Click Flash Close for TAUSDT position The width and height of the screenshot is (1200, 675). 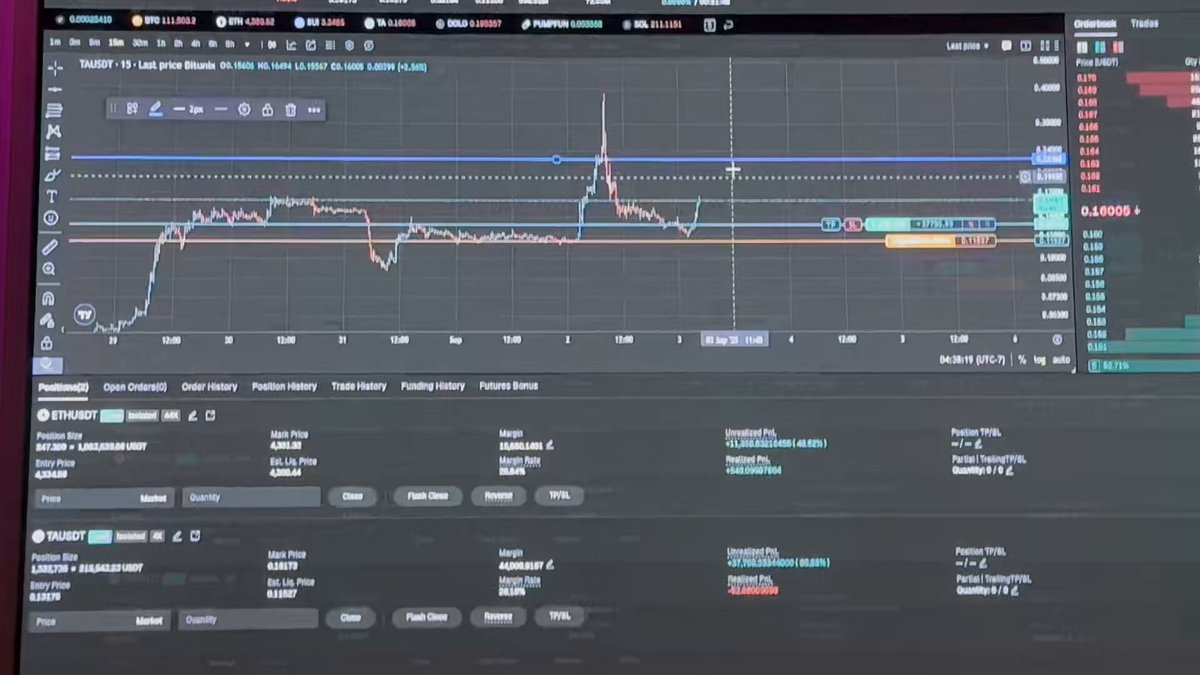(x=426, y=617)
